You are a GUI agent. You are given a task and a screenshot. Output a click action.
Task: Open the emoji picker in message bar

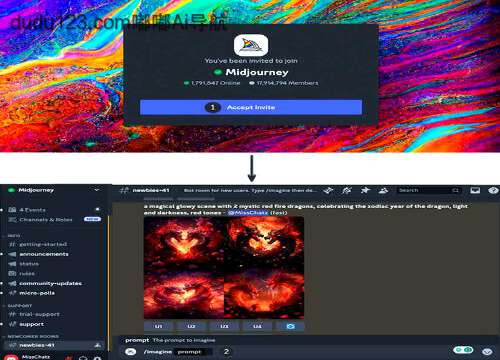pyautogui.click(x=487, y=351)
